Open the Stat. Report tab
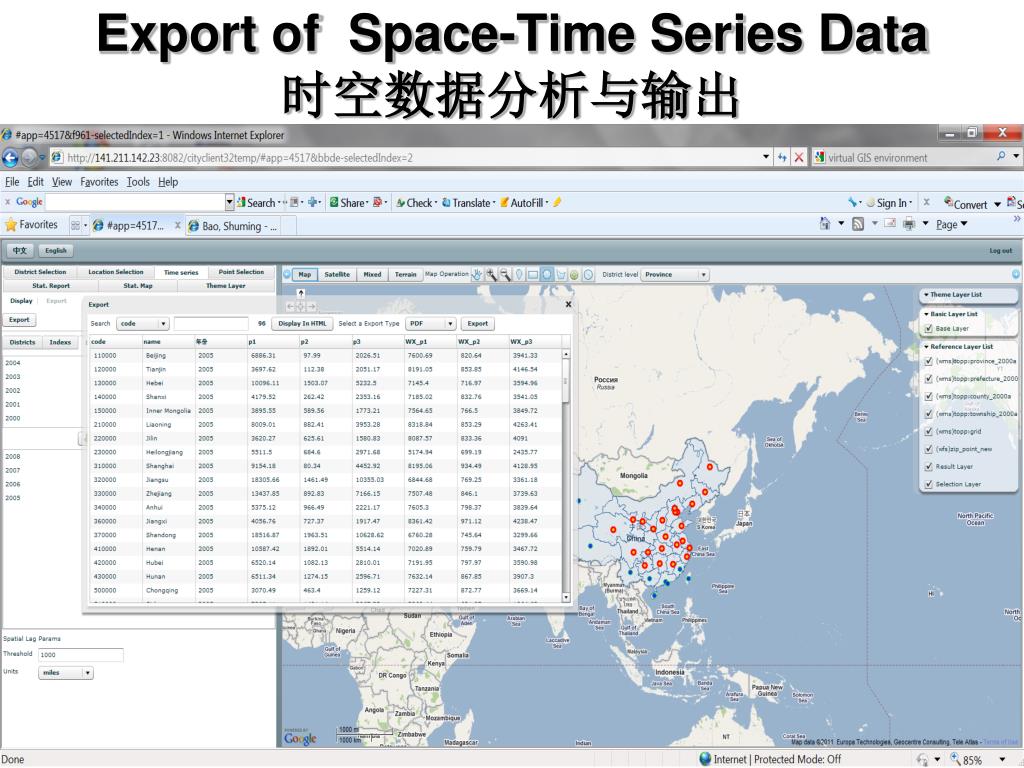 51,285
